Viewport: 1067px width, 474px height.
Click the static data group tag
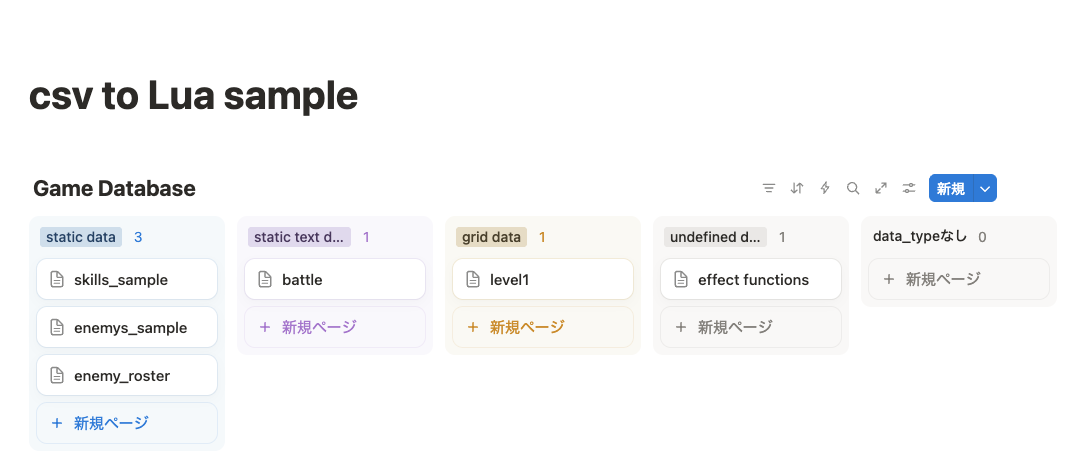pos(81,237)
